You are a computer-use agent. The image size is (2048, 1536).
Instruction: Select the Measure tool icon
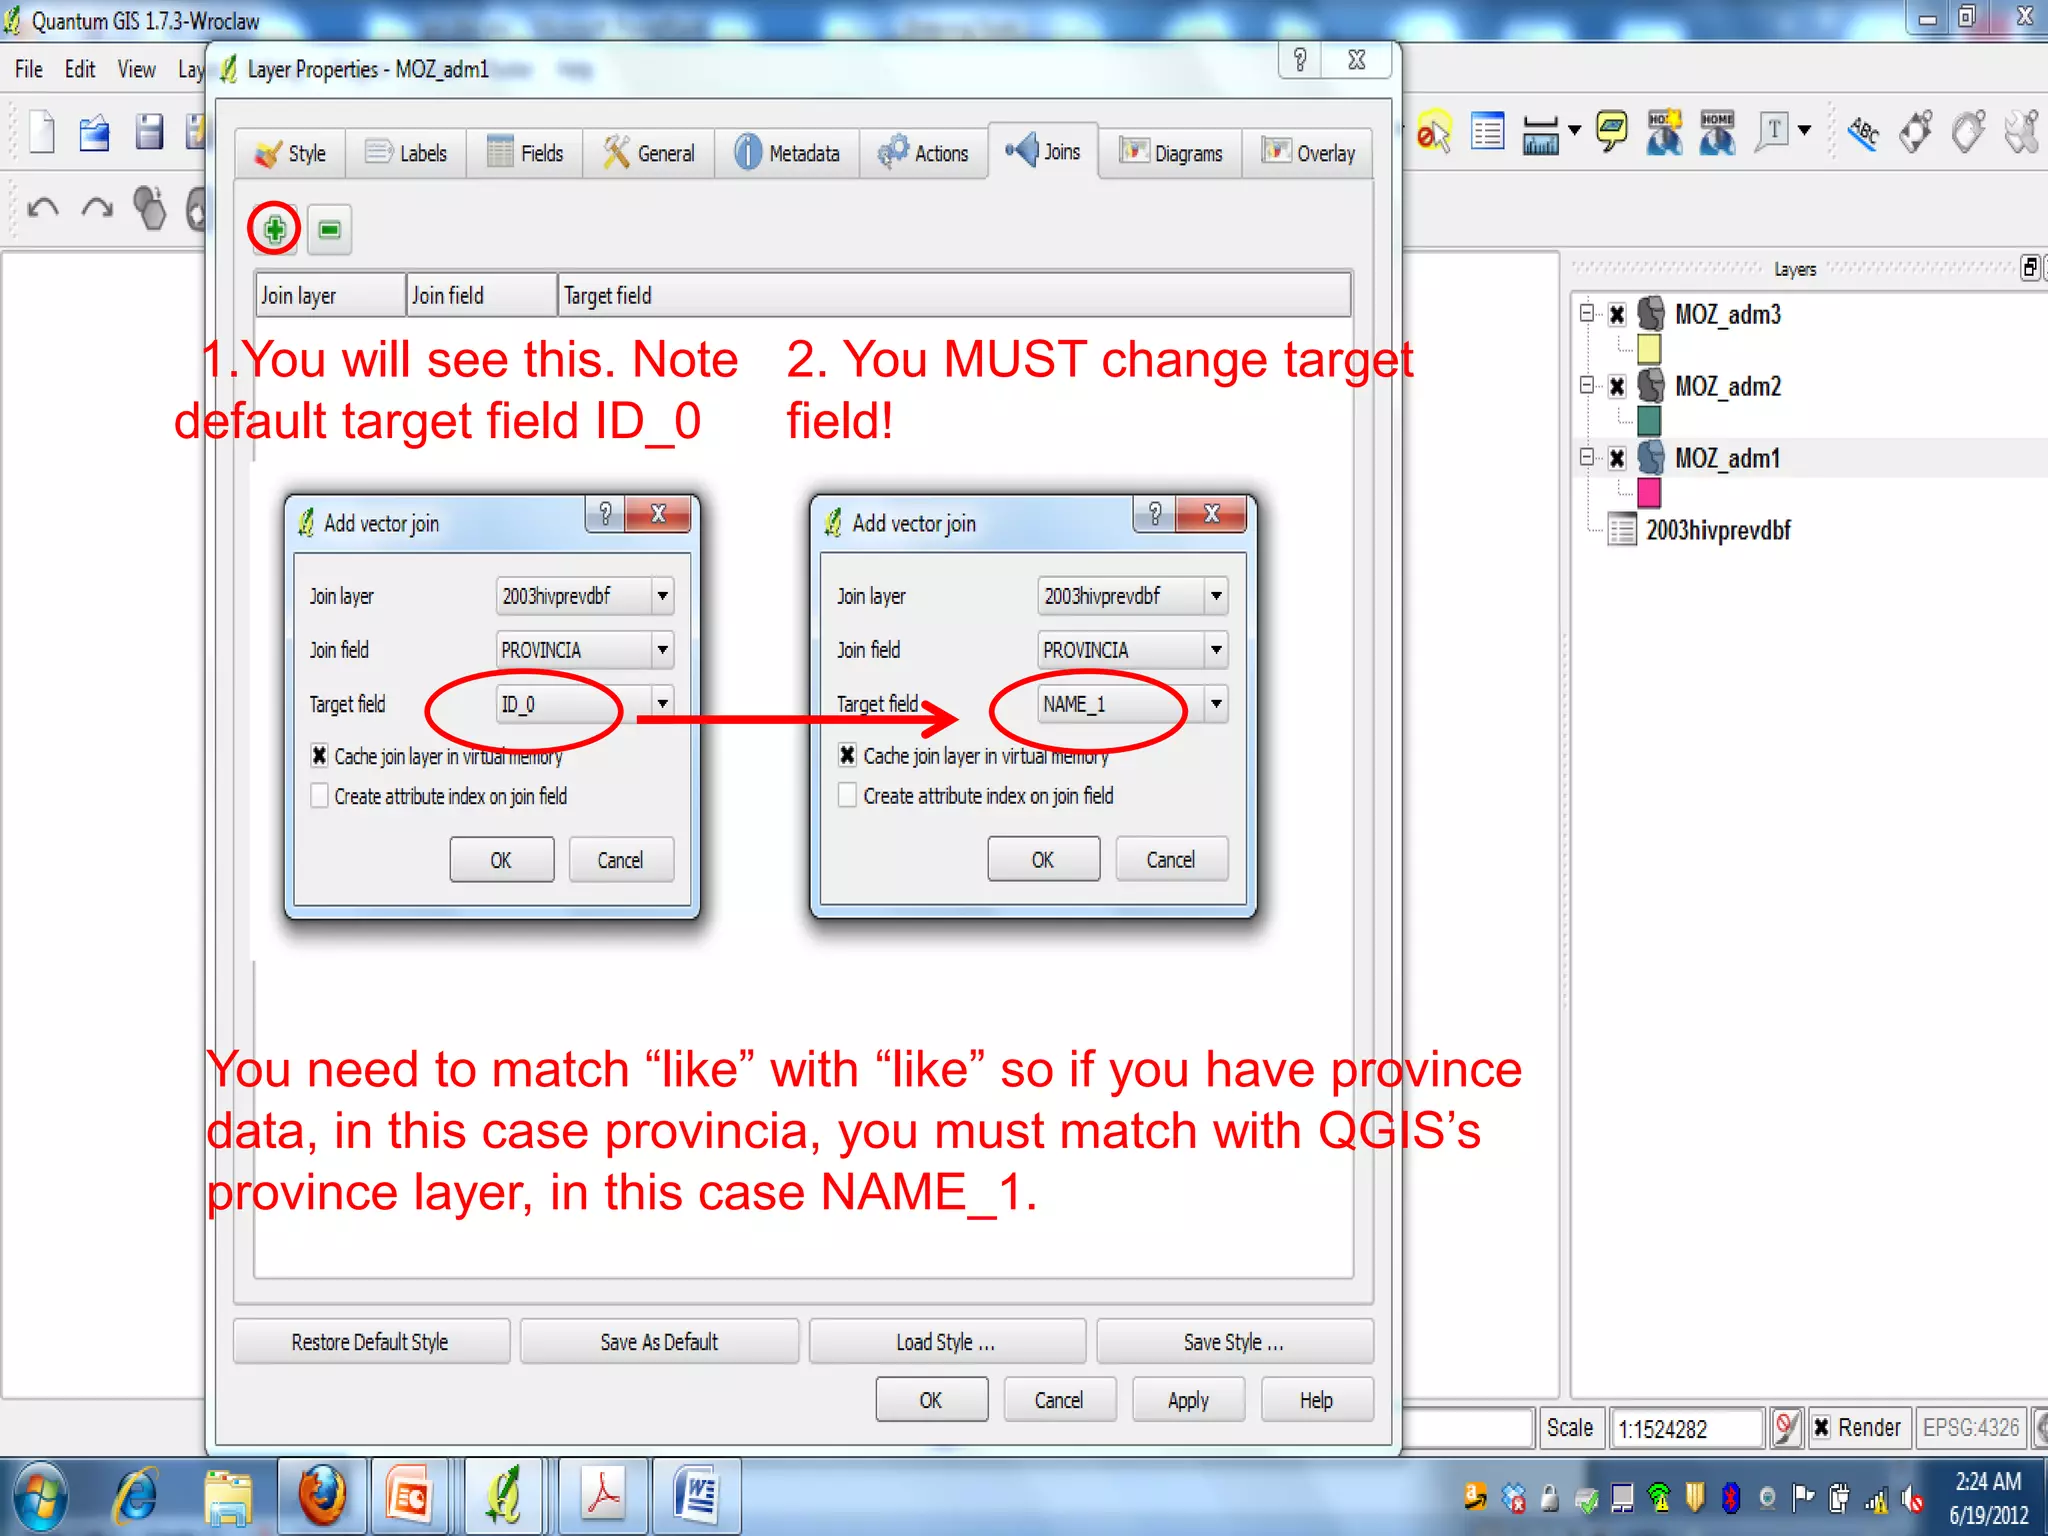(x=1540, y=134)
